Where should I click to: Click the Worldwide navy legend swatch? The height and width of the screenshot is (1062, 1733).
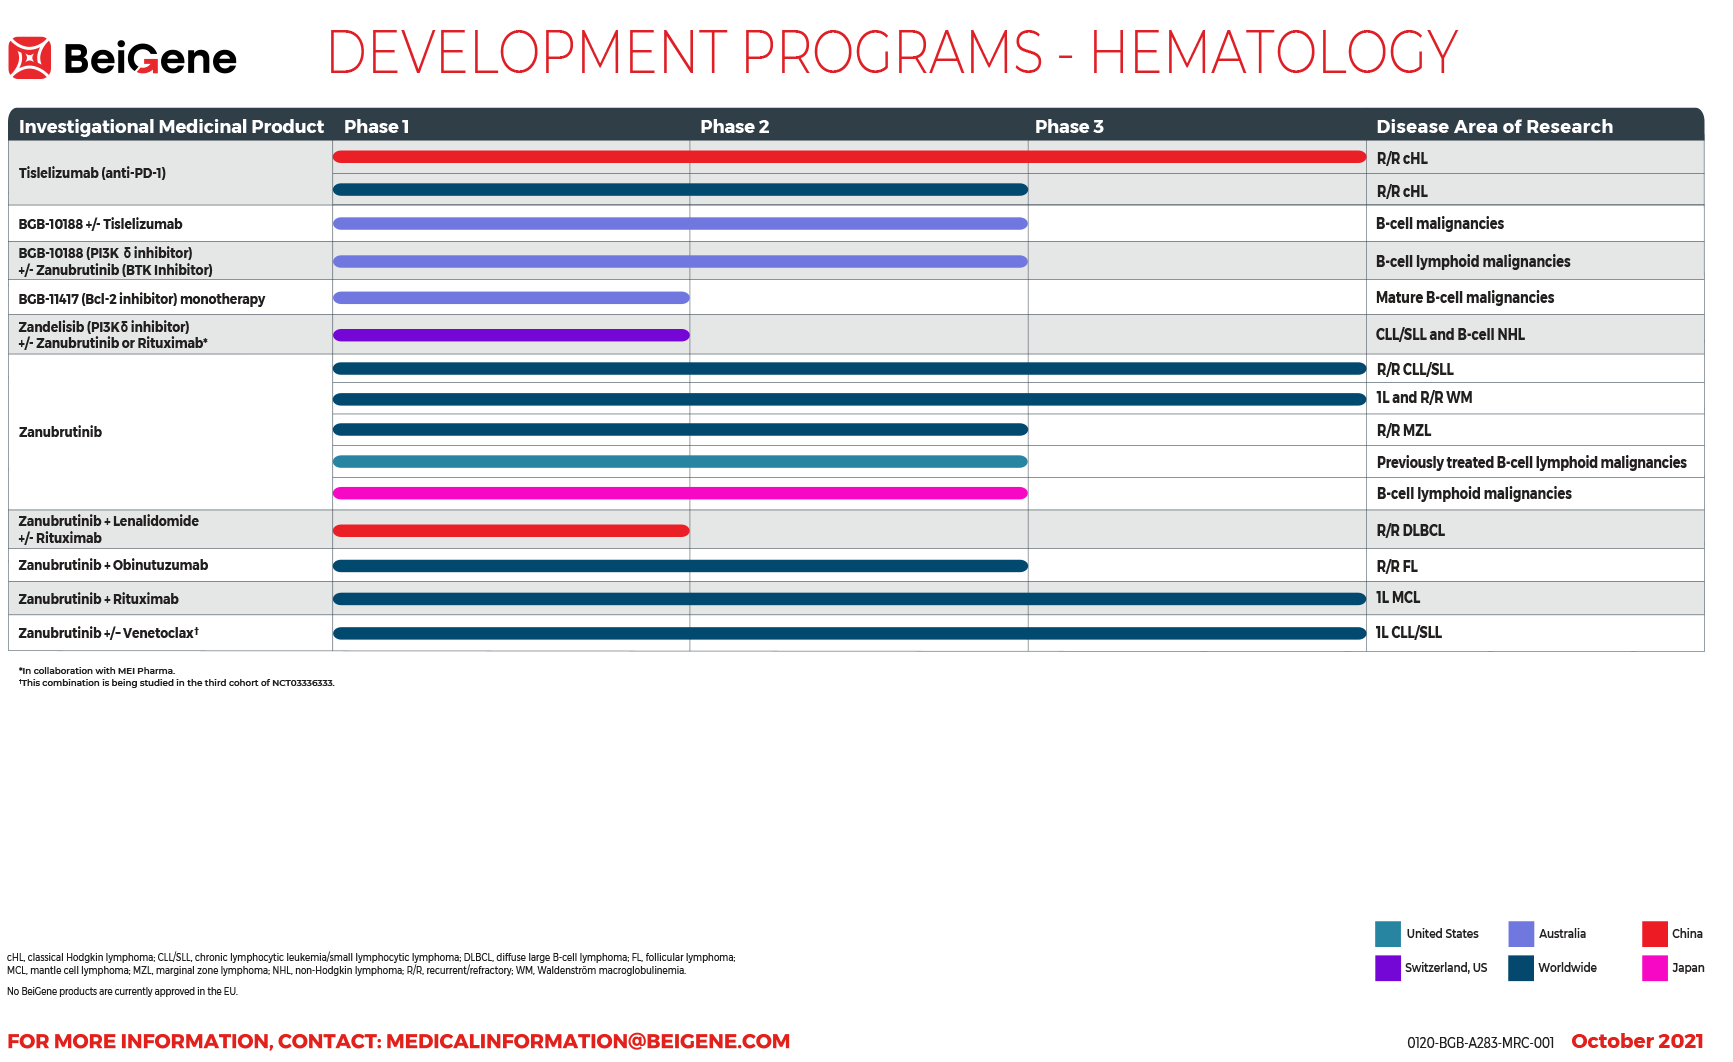click(1521, 968)
